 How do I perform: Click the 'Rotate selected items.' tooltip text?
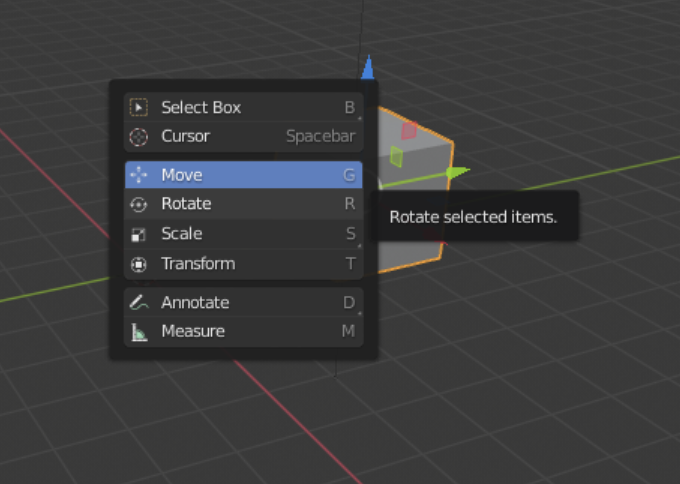pyautogui.click(x=473, y=217)
